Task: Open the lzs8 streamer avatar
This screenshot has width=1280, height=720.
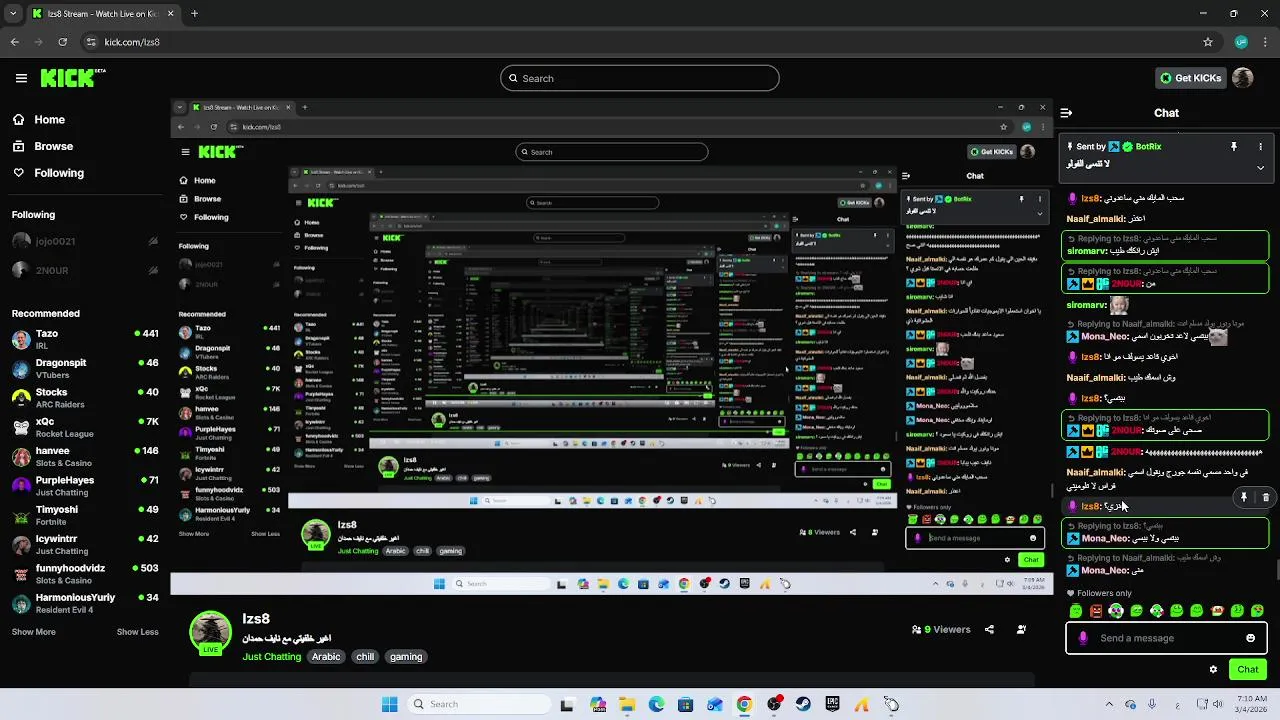Action: 210,634
